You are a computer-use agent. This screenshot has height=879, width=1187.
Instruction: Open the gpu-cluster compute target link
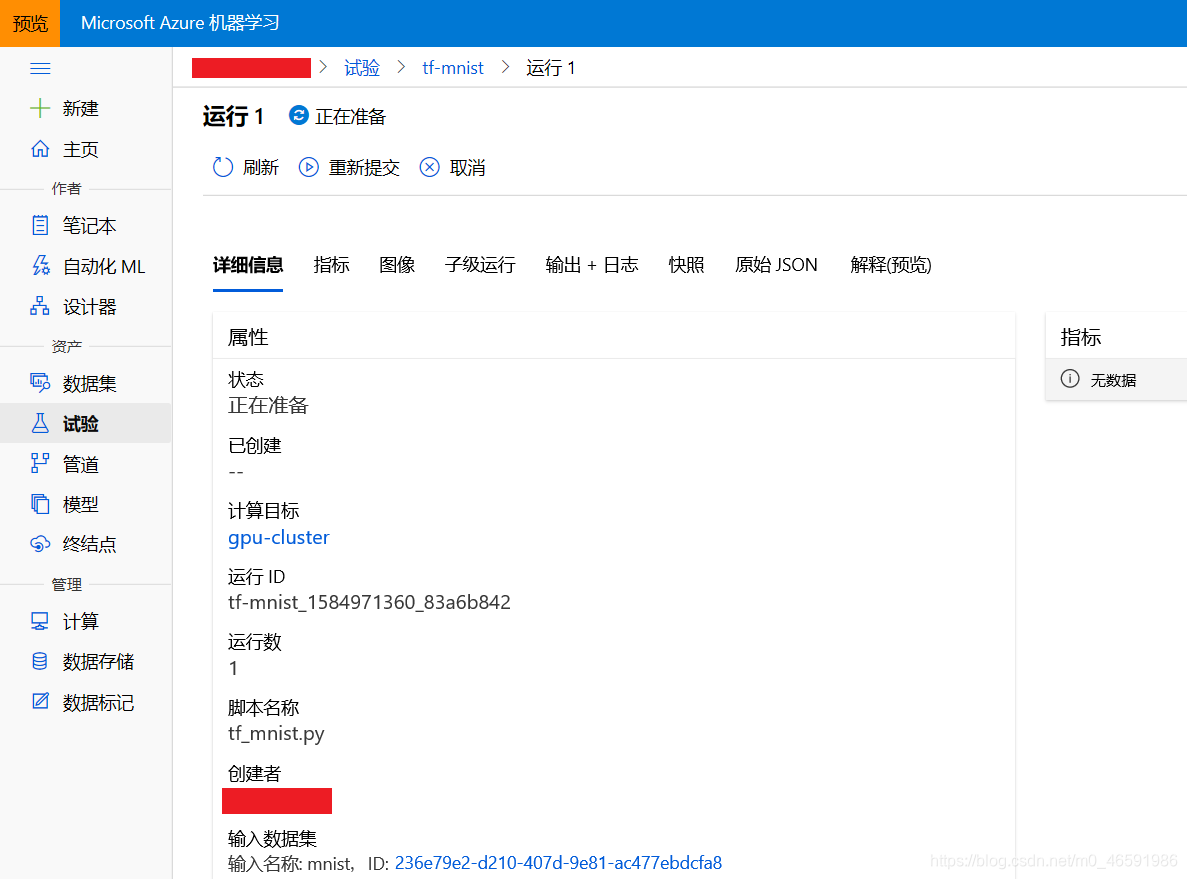tap(279, 538)
